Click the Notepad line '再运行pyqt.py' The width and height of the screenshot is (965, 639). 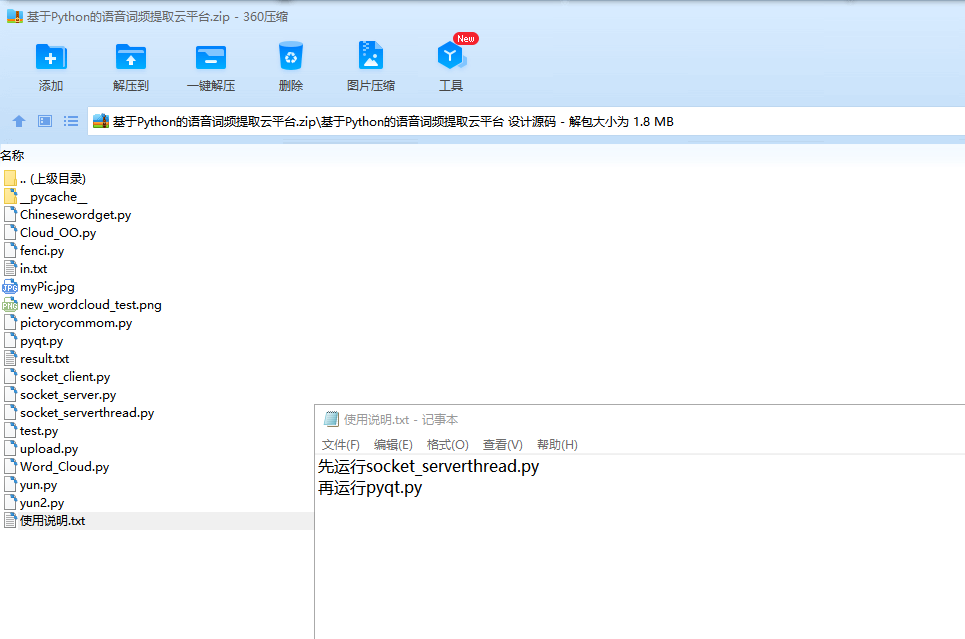[370, 488]
